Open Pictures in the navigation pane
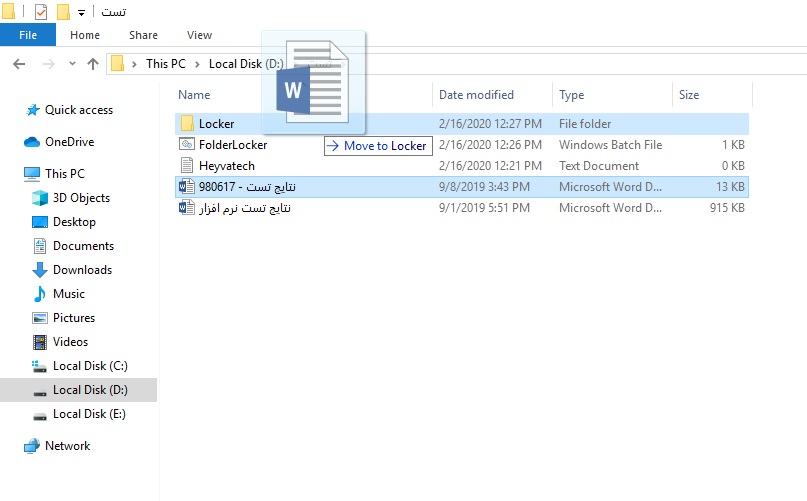 click(x=74, y=318)
